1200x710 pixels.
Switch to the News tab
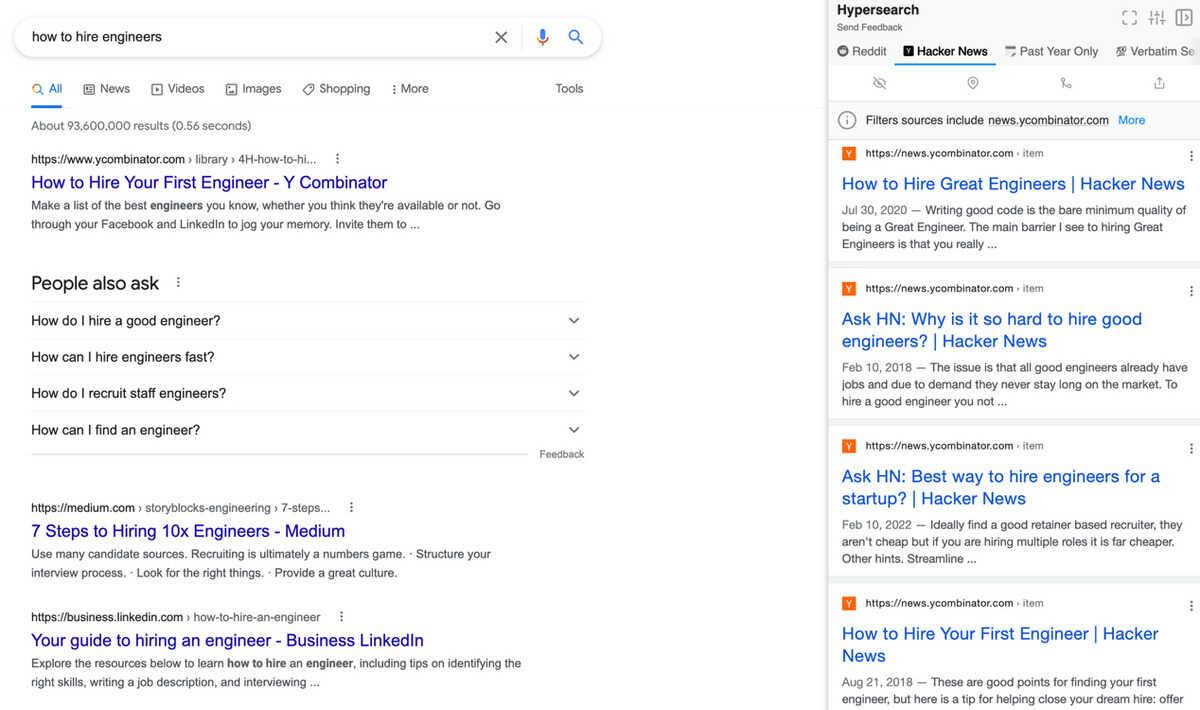106,89
